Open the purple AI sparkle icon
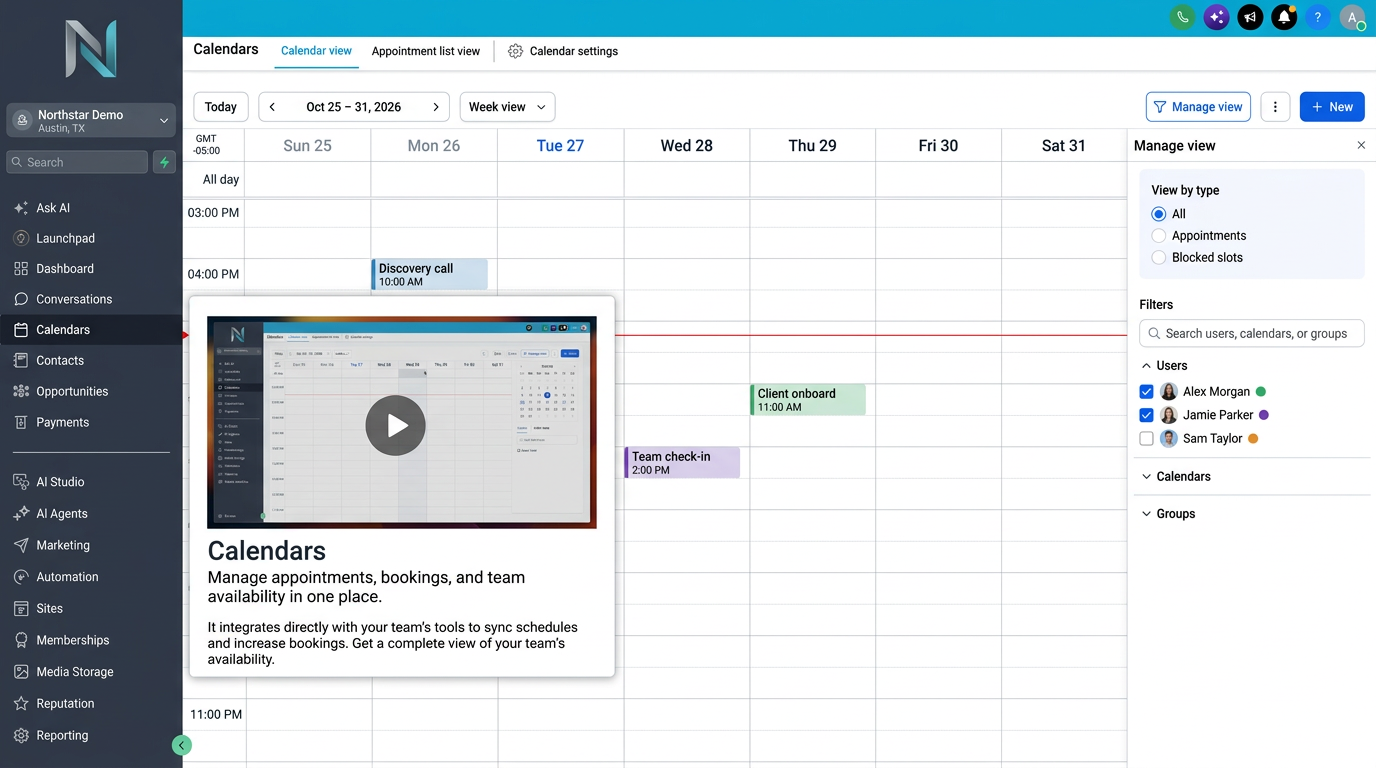The height and width of the screenshot is (768, 1376). pos(1216,17)
